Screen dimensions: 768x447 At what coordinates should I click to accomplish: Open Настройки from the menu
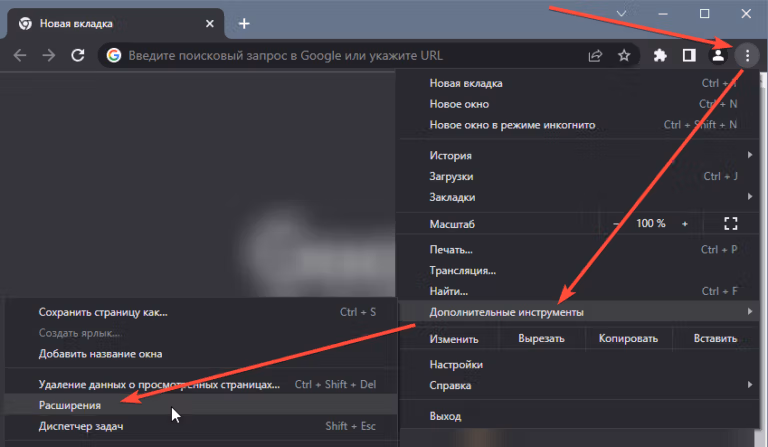(x=580, y=365)
